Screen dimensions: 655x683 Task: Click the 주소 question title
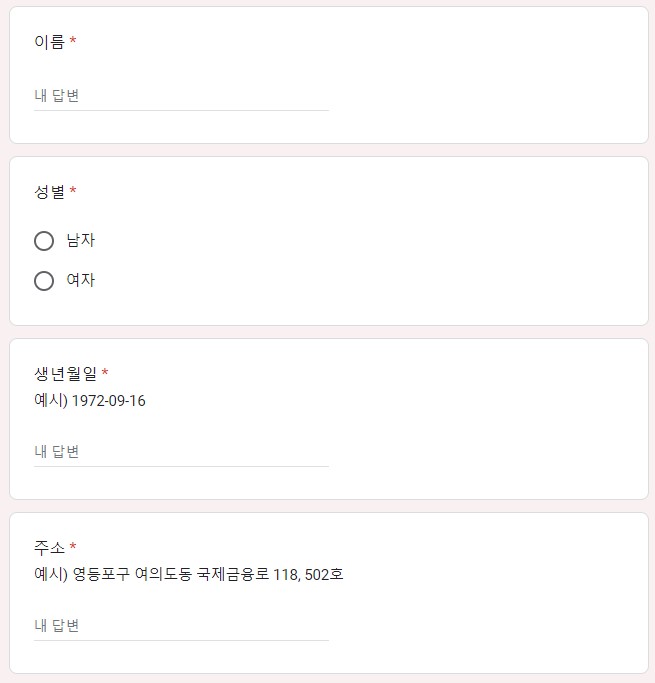point(49,547)
